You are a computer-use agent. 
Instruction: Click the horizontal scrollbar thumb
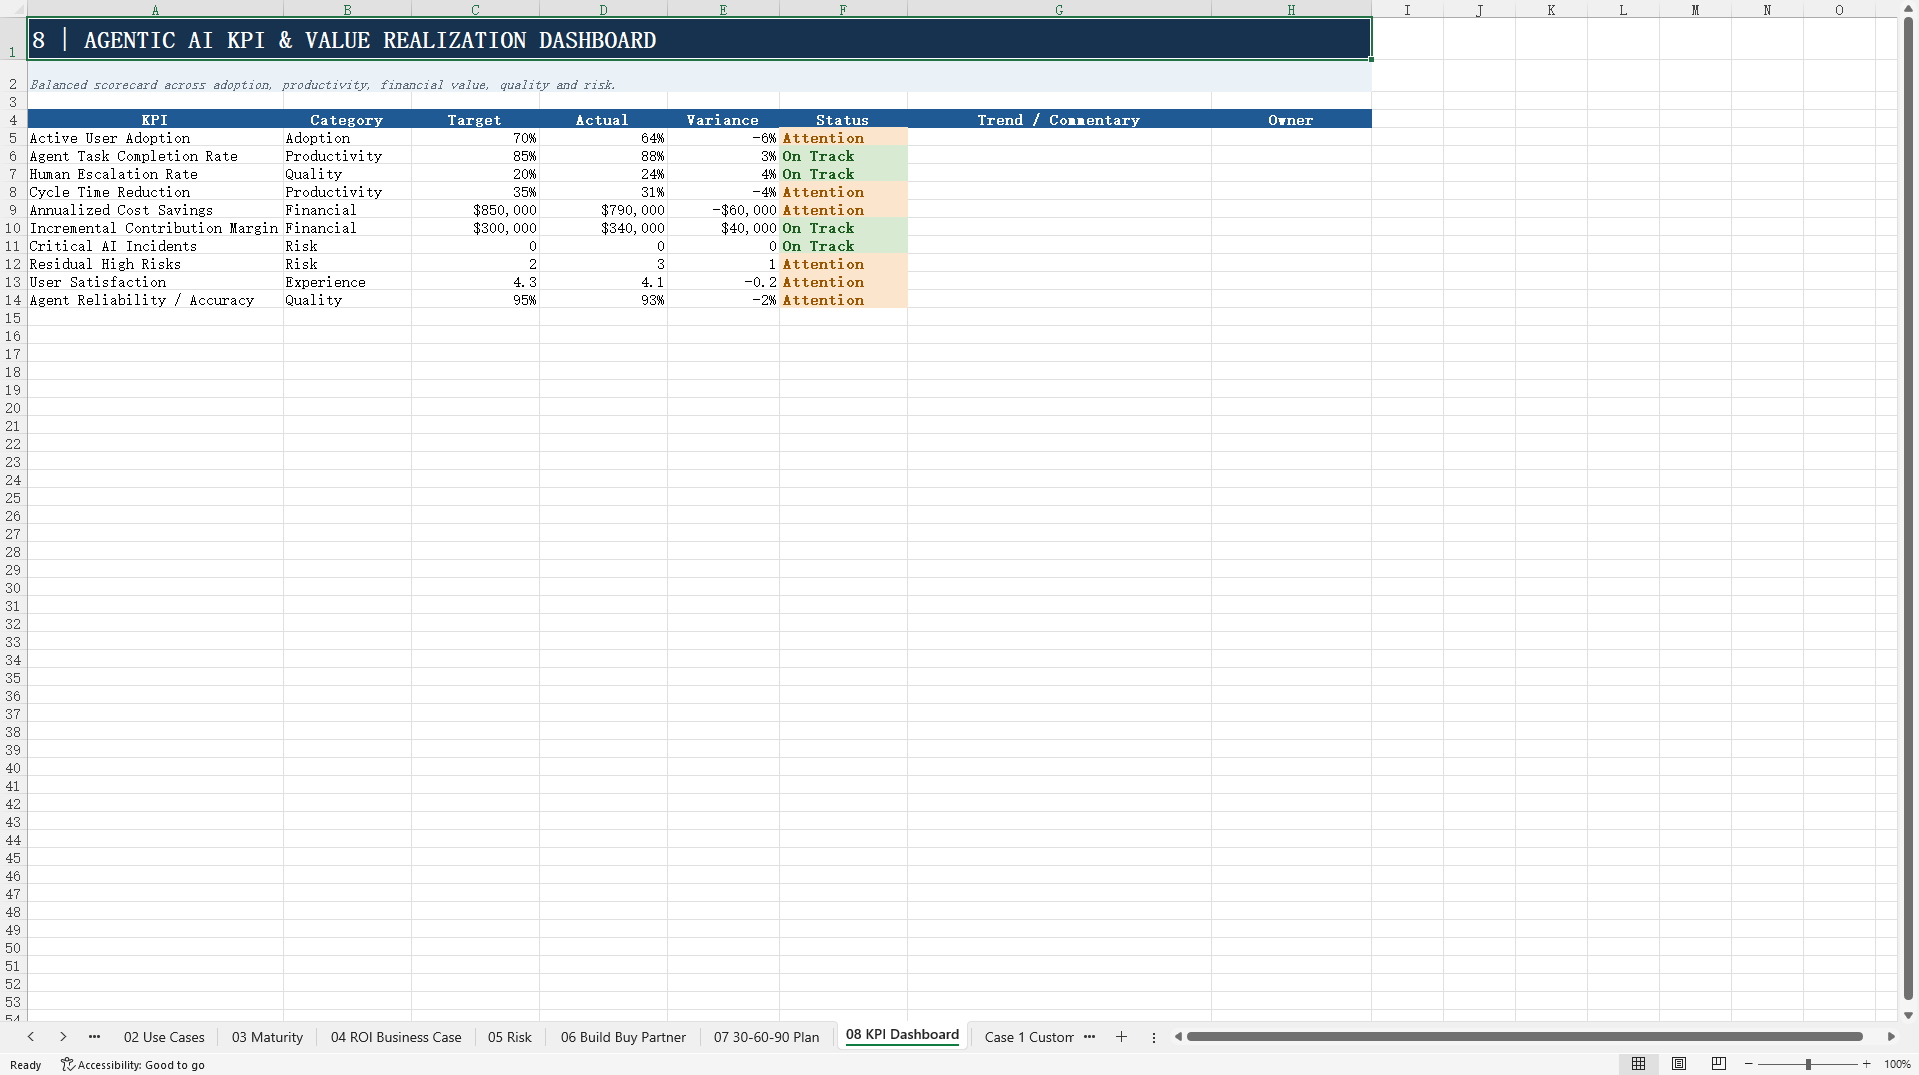1524,1037
